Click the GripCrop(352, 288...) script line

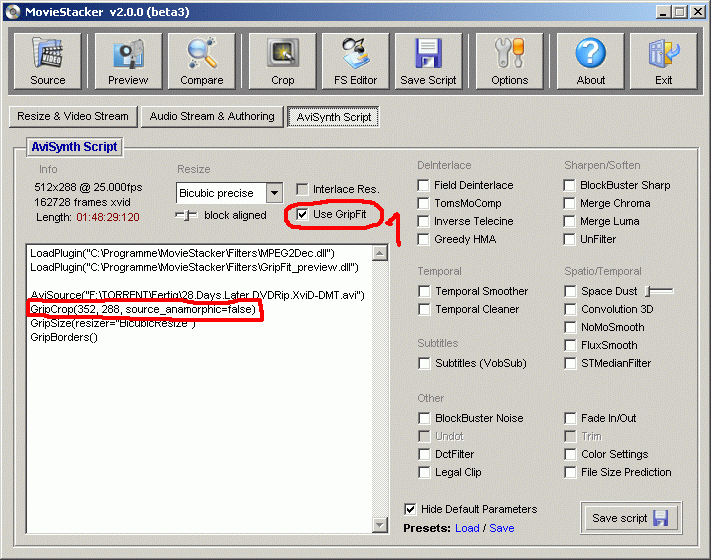(x=143, y=309)
